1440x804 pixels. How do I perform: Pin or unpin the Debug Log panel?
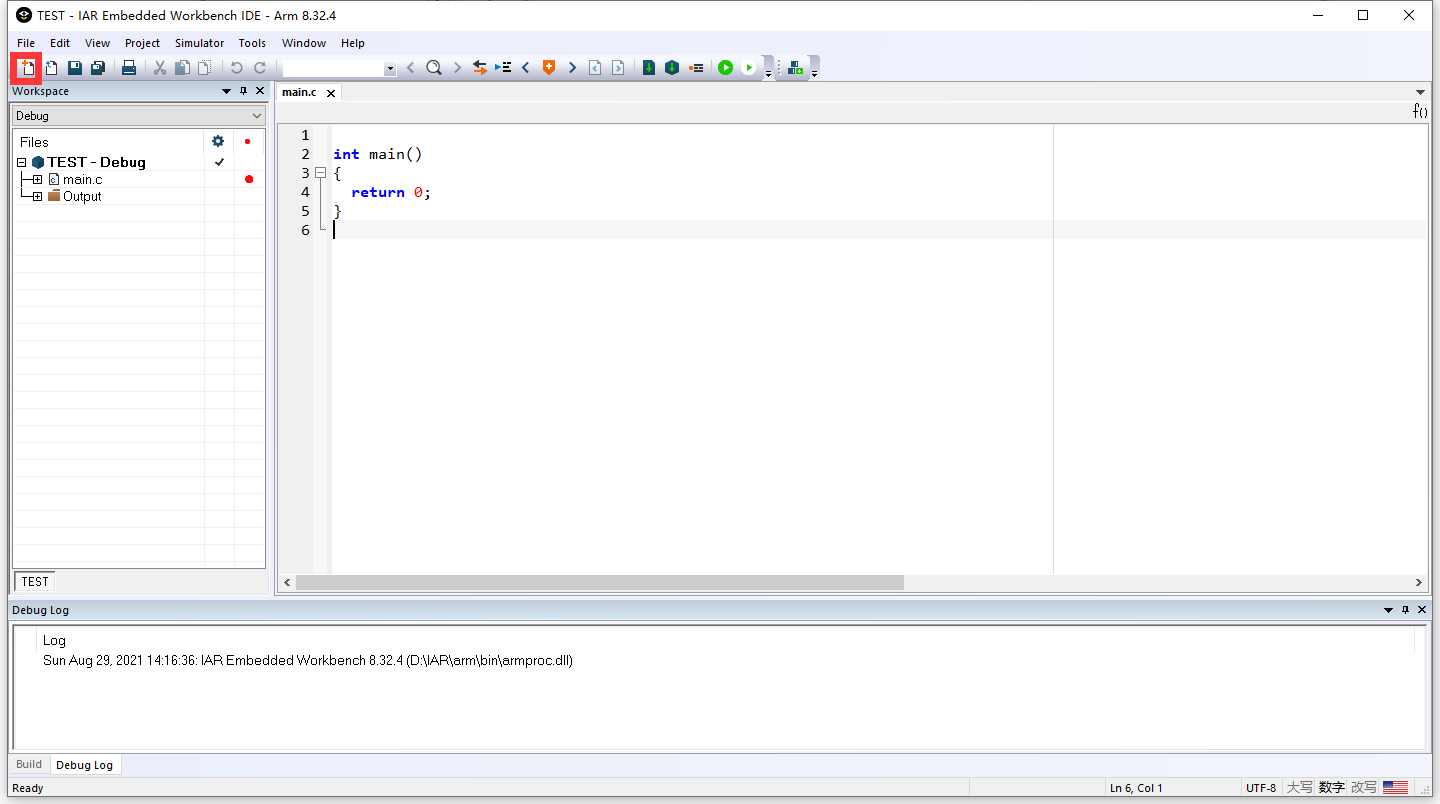[1405, 610]
